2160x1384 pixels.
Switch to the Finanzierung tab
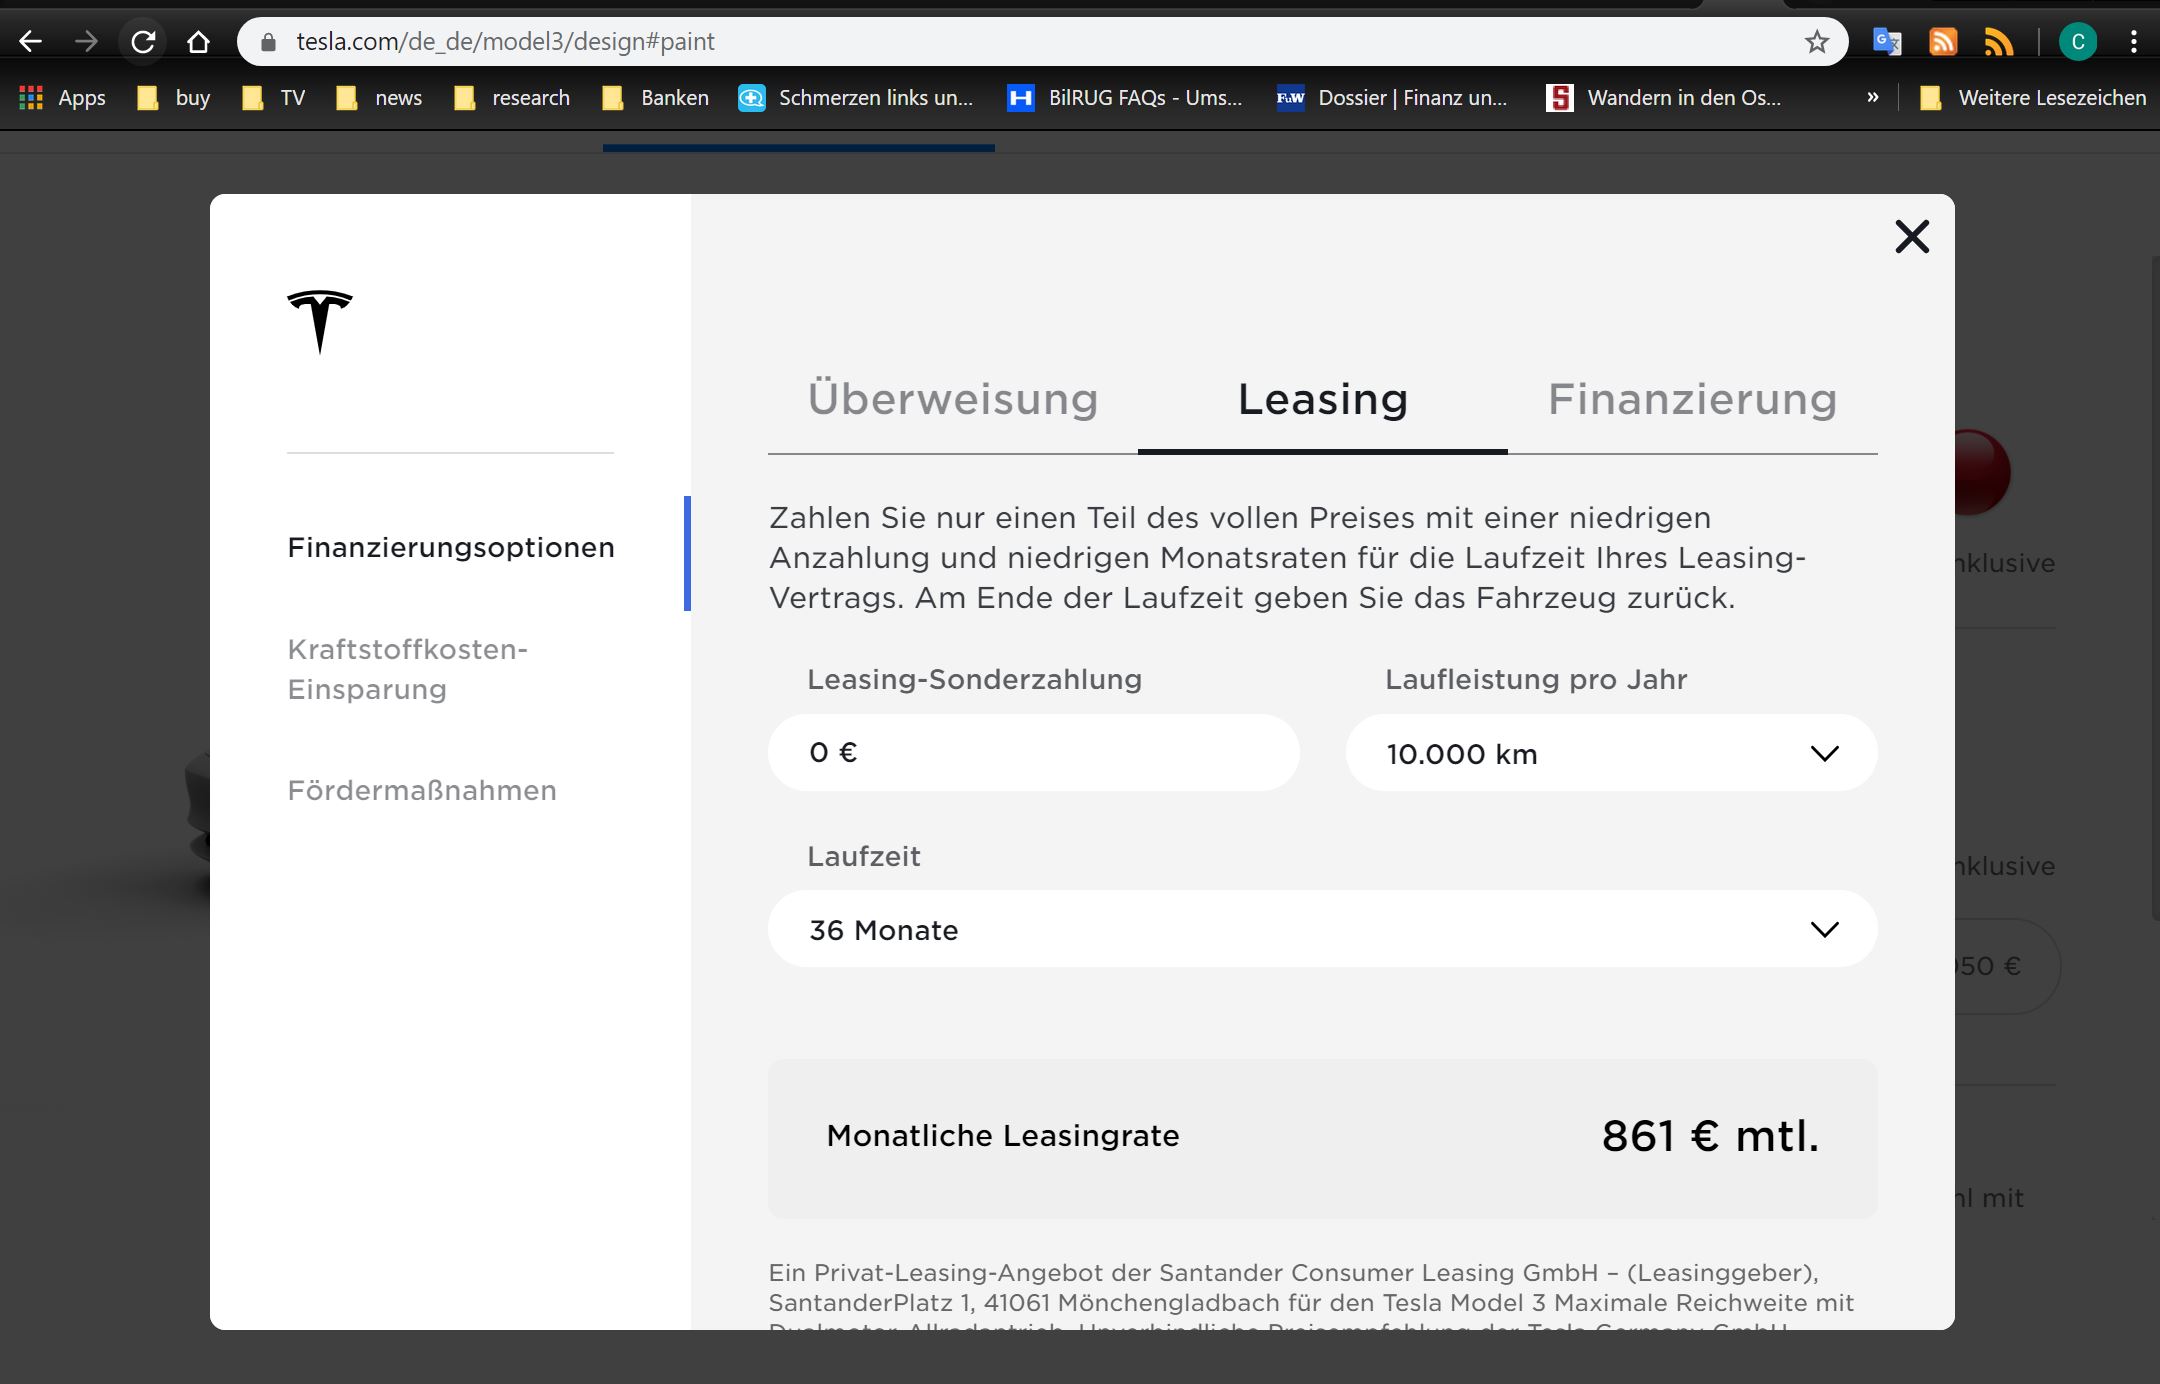pos(1692,399)
